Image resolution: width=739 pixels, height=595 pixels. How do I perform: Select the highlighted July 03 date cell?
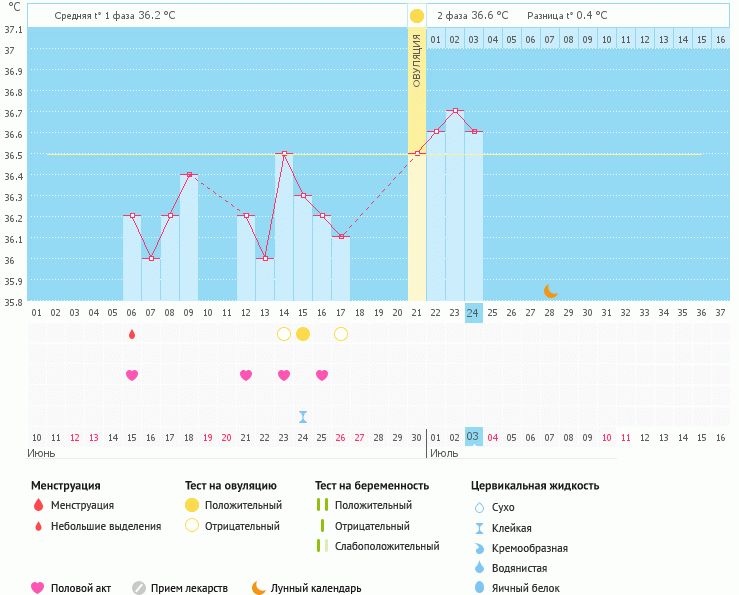(x=474, y=437)
